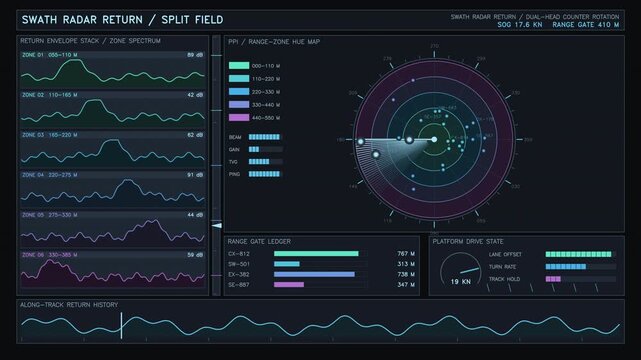Click the SE-887 range bar in the ledger
The height and width of the screenshot is (360, 641).
(289, 284)
